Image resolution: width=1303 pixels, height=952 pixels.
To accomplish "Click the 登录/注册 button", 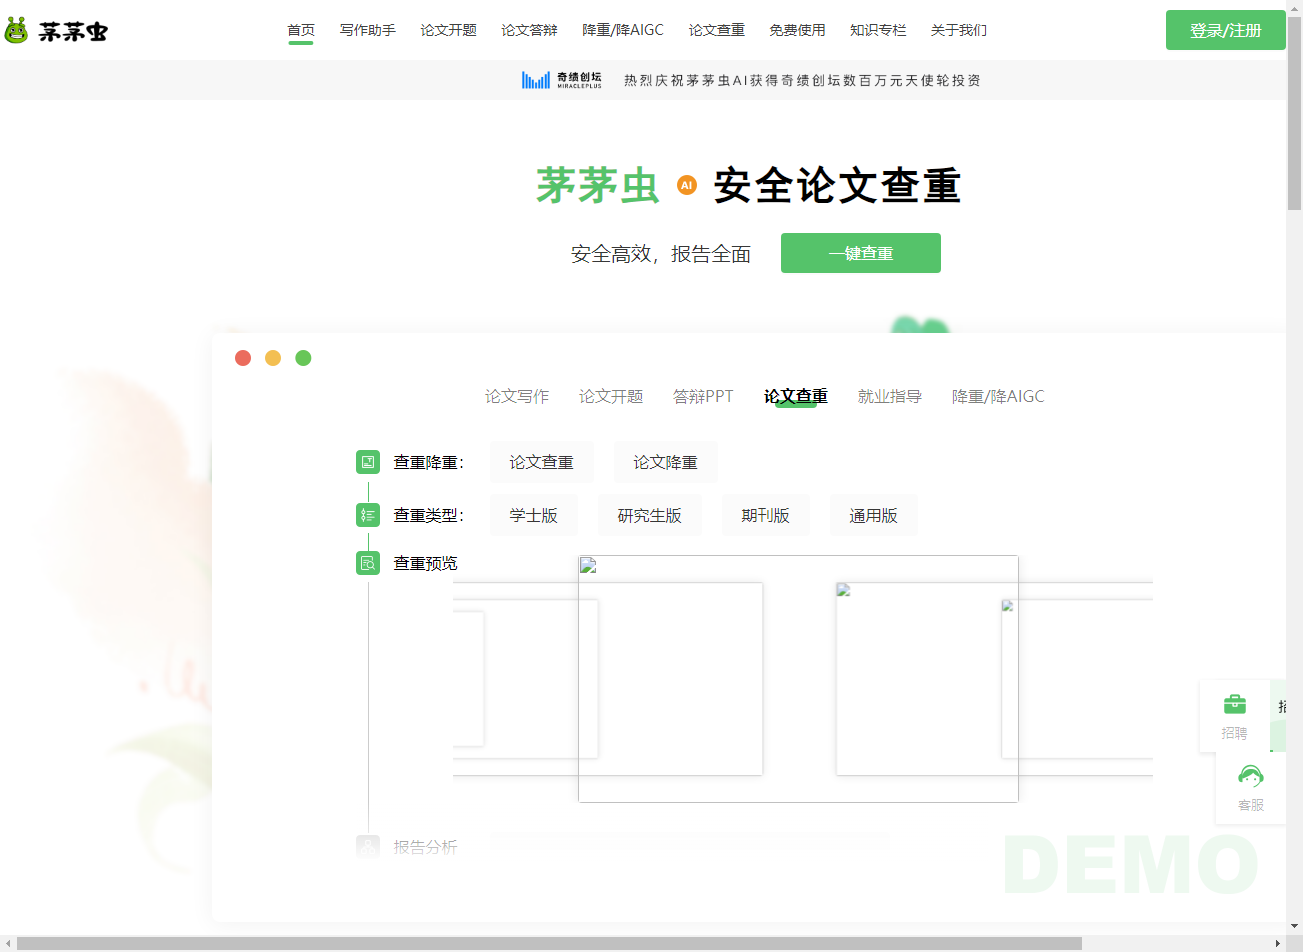I will (1226, 30).
